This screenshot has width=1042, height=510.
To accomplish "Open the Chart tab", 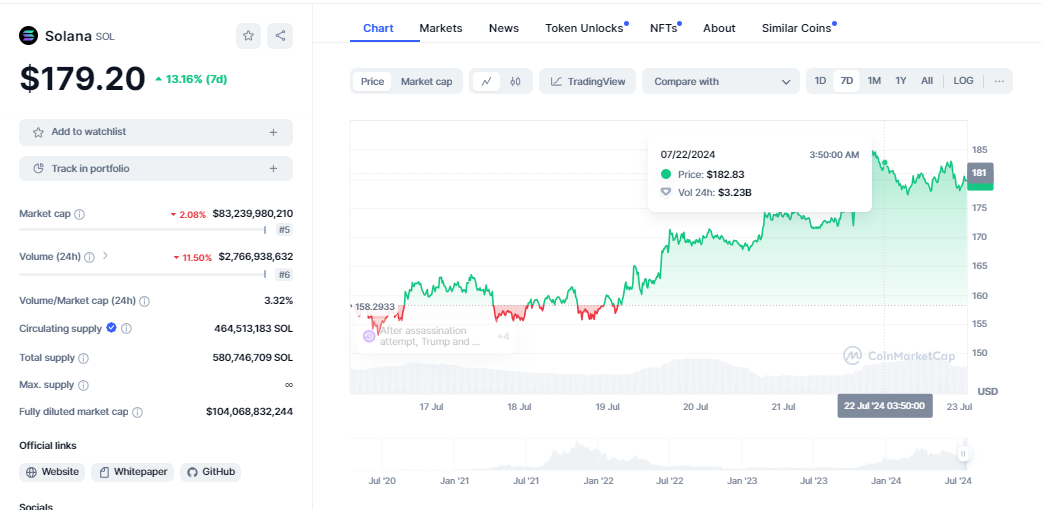I will point(378,29).
